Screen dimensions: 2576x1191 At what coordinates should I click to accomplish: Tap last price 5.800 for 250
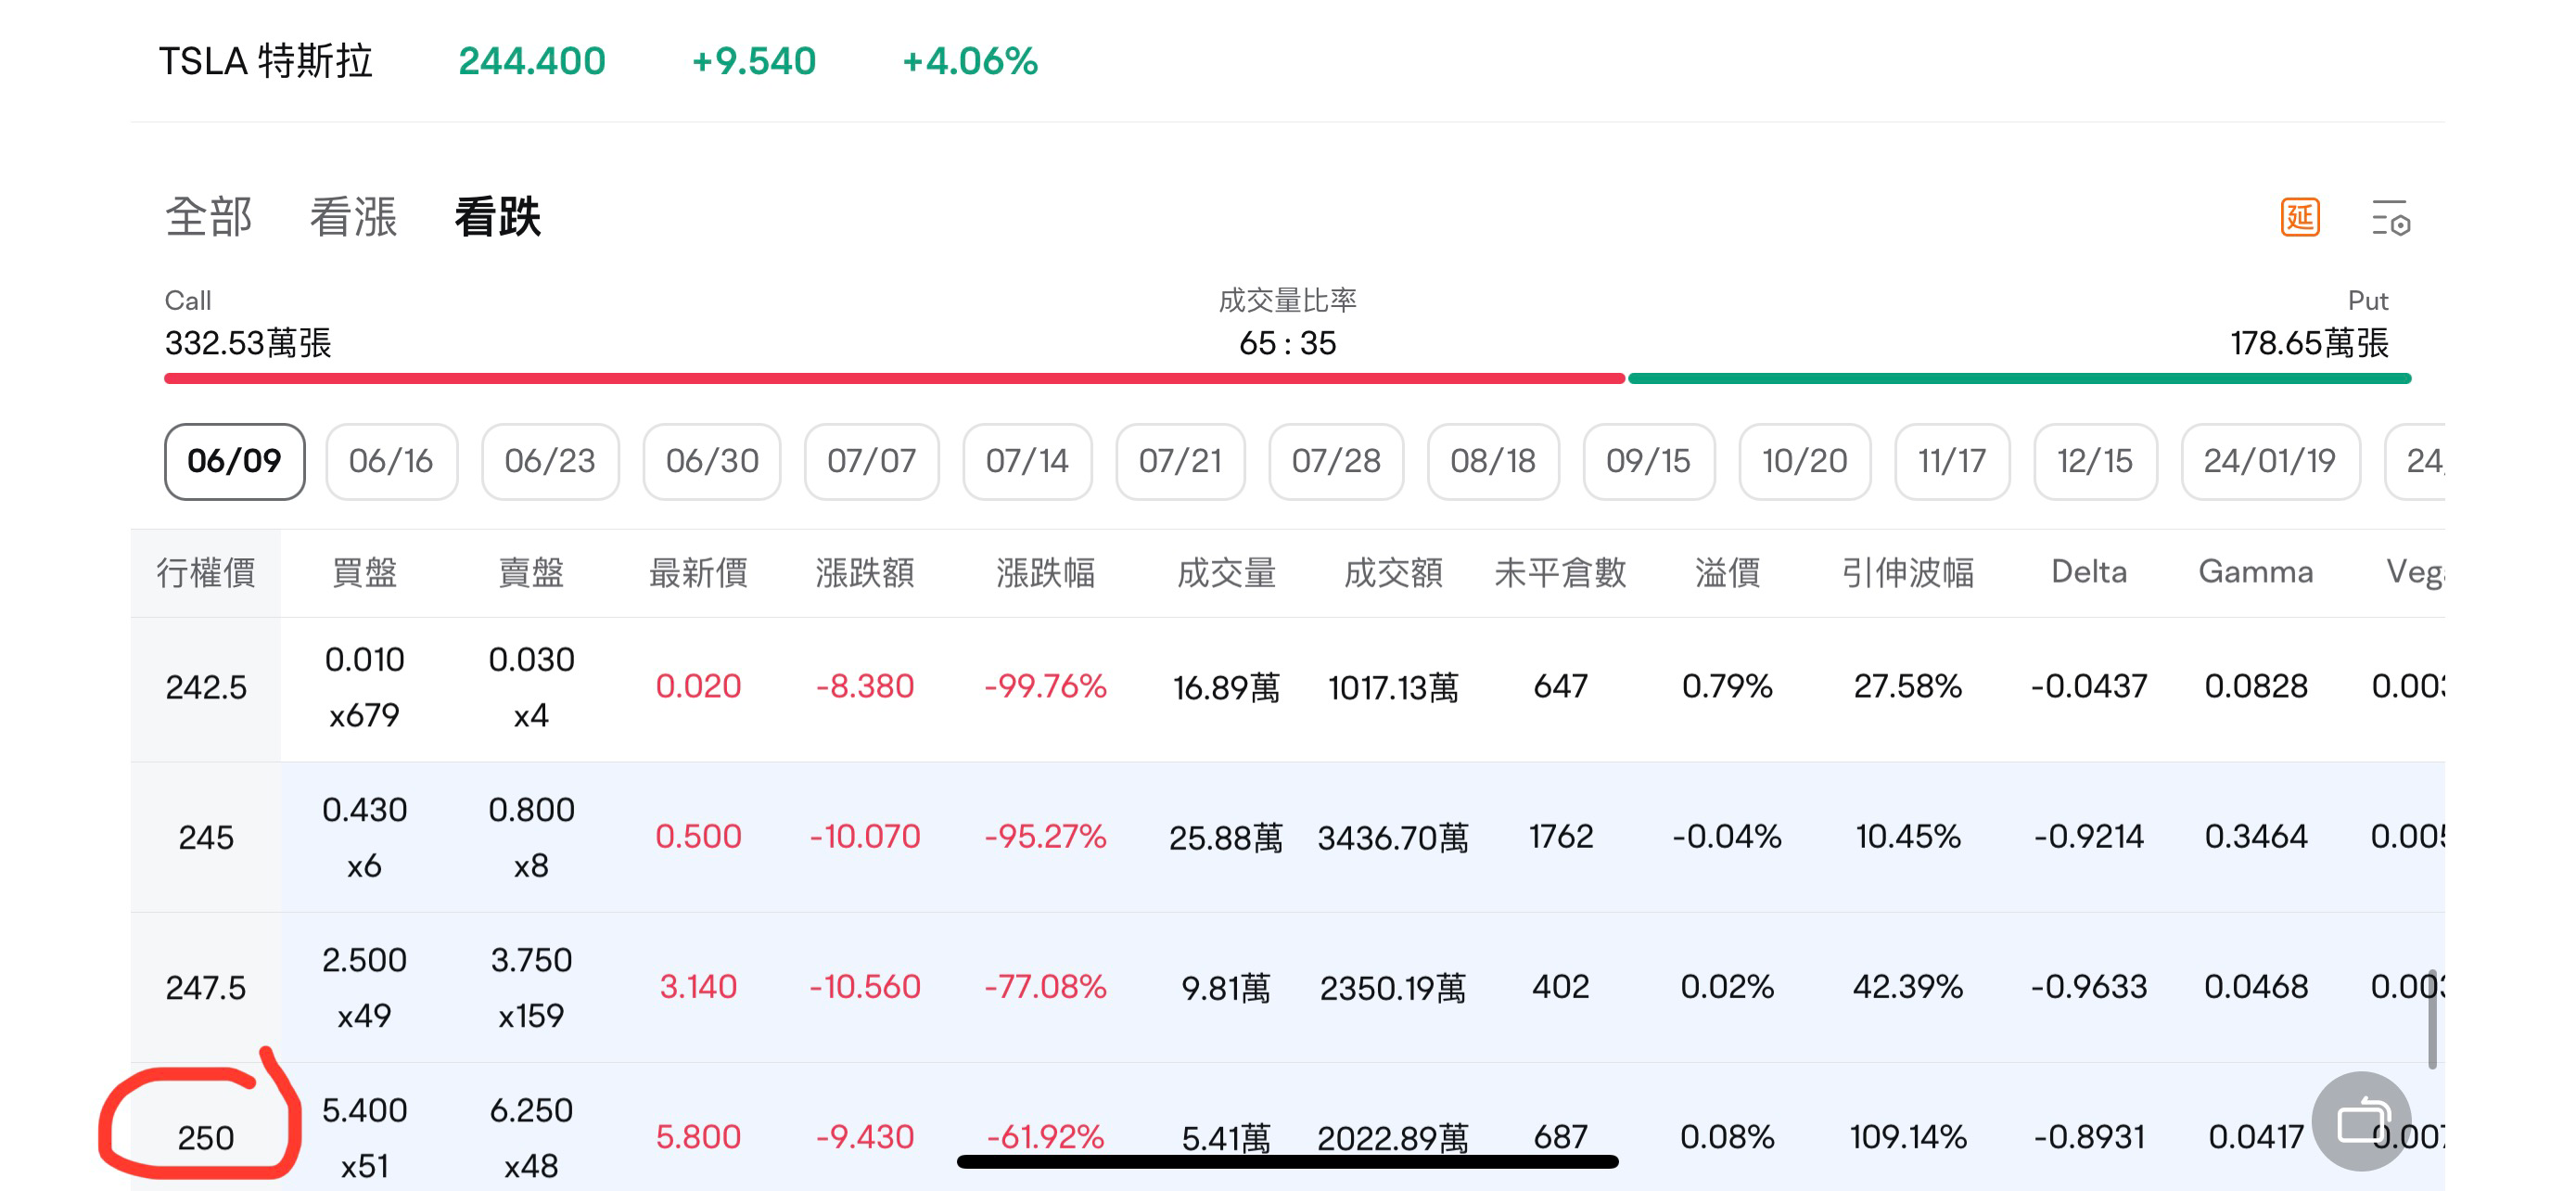pyautogui.click(x=698, y=1137)
